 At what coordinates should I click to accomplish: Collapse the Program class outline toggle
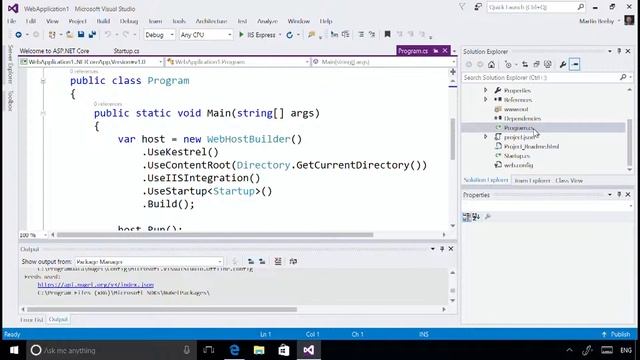(43, 81)
